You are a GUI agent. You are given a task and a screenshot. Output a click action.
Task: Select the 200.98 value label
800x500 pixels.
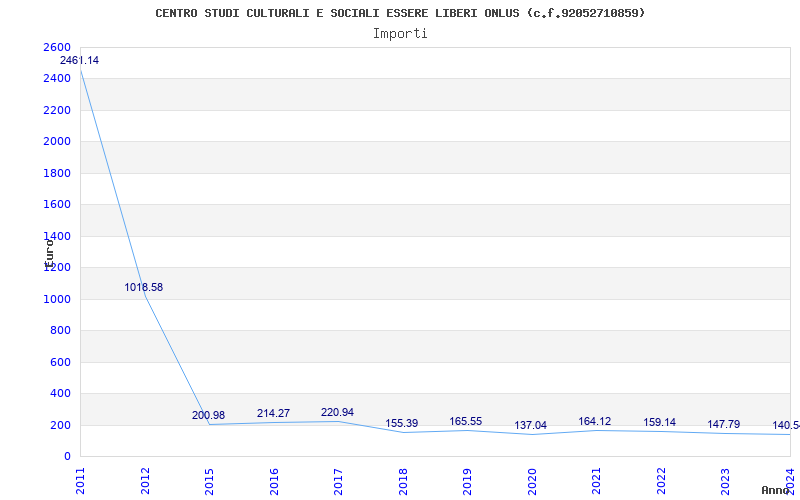point(208,416)
